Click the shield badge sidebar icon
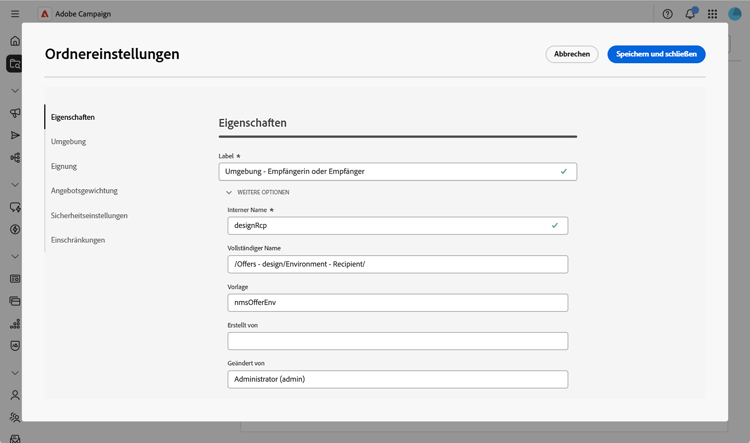Viewport: 750px width, 443px height. [x=15, y=346]
